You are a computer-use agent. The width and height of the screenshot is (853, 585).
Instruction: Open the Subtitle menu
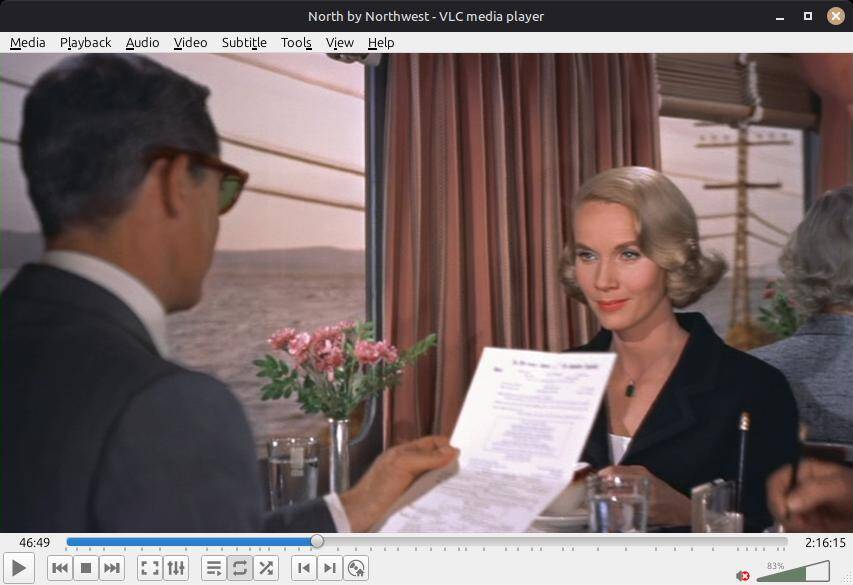click(x=244, y=42)
